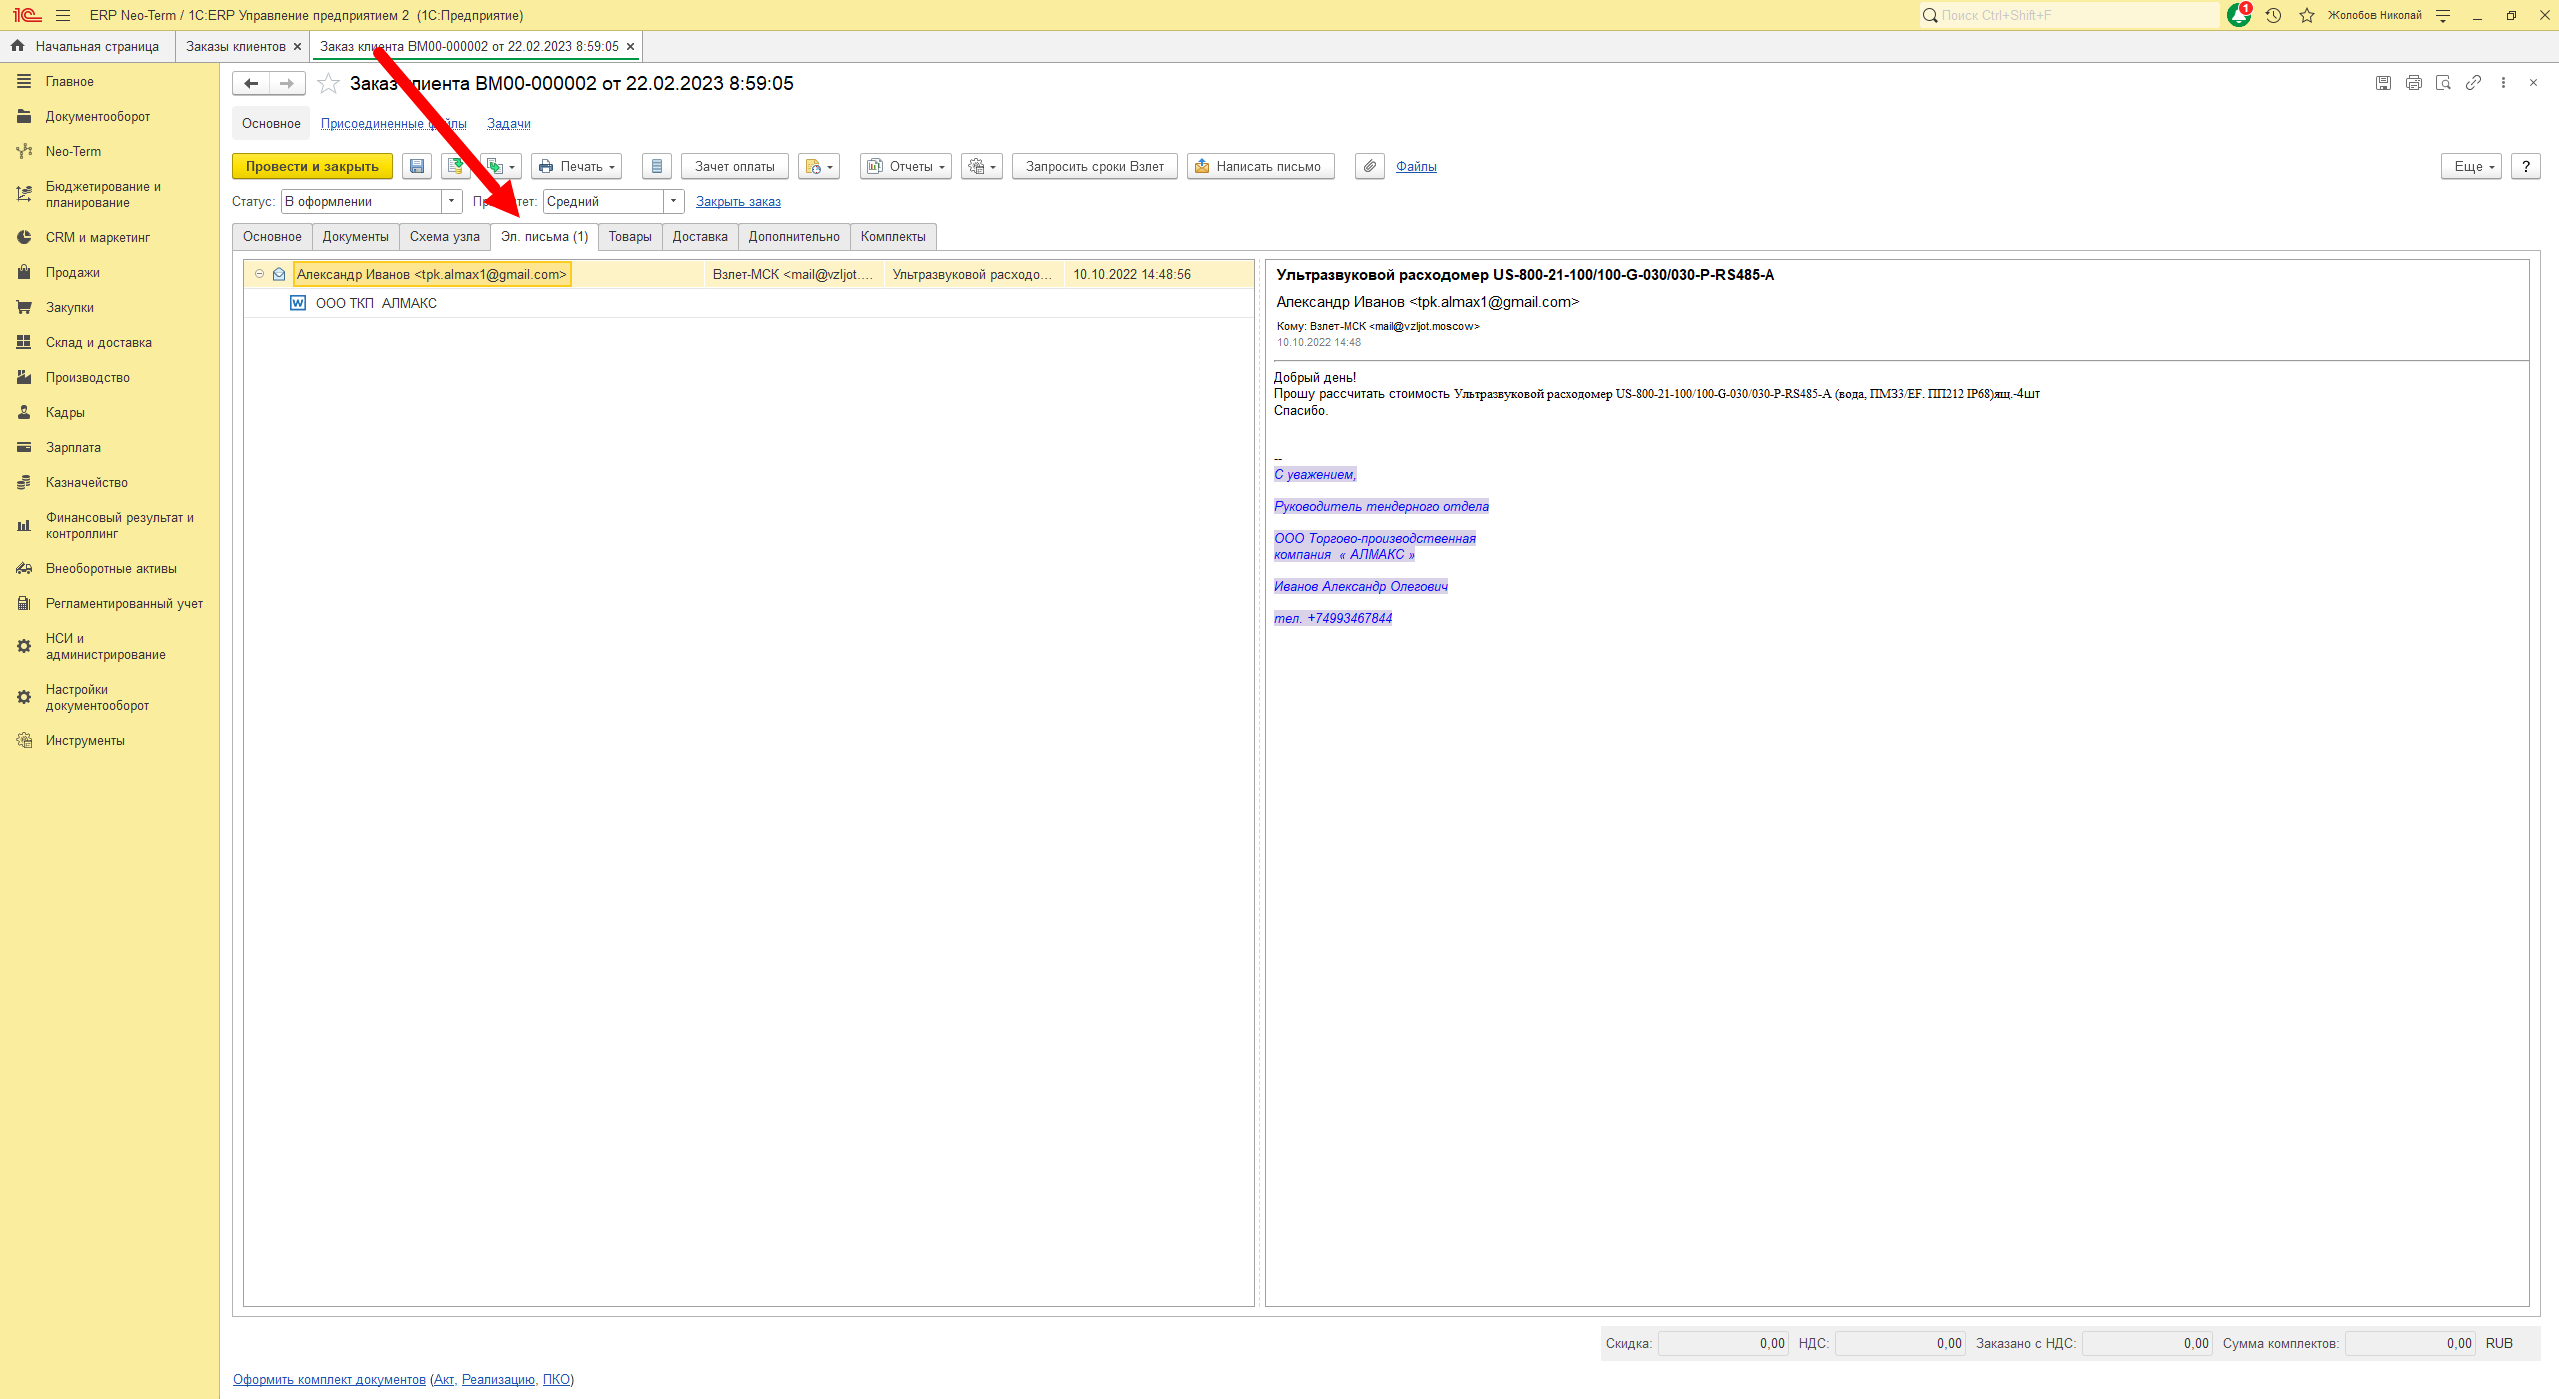Switch to the Товары tab

tap(630, 237)
